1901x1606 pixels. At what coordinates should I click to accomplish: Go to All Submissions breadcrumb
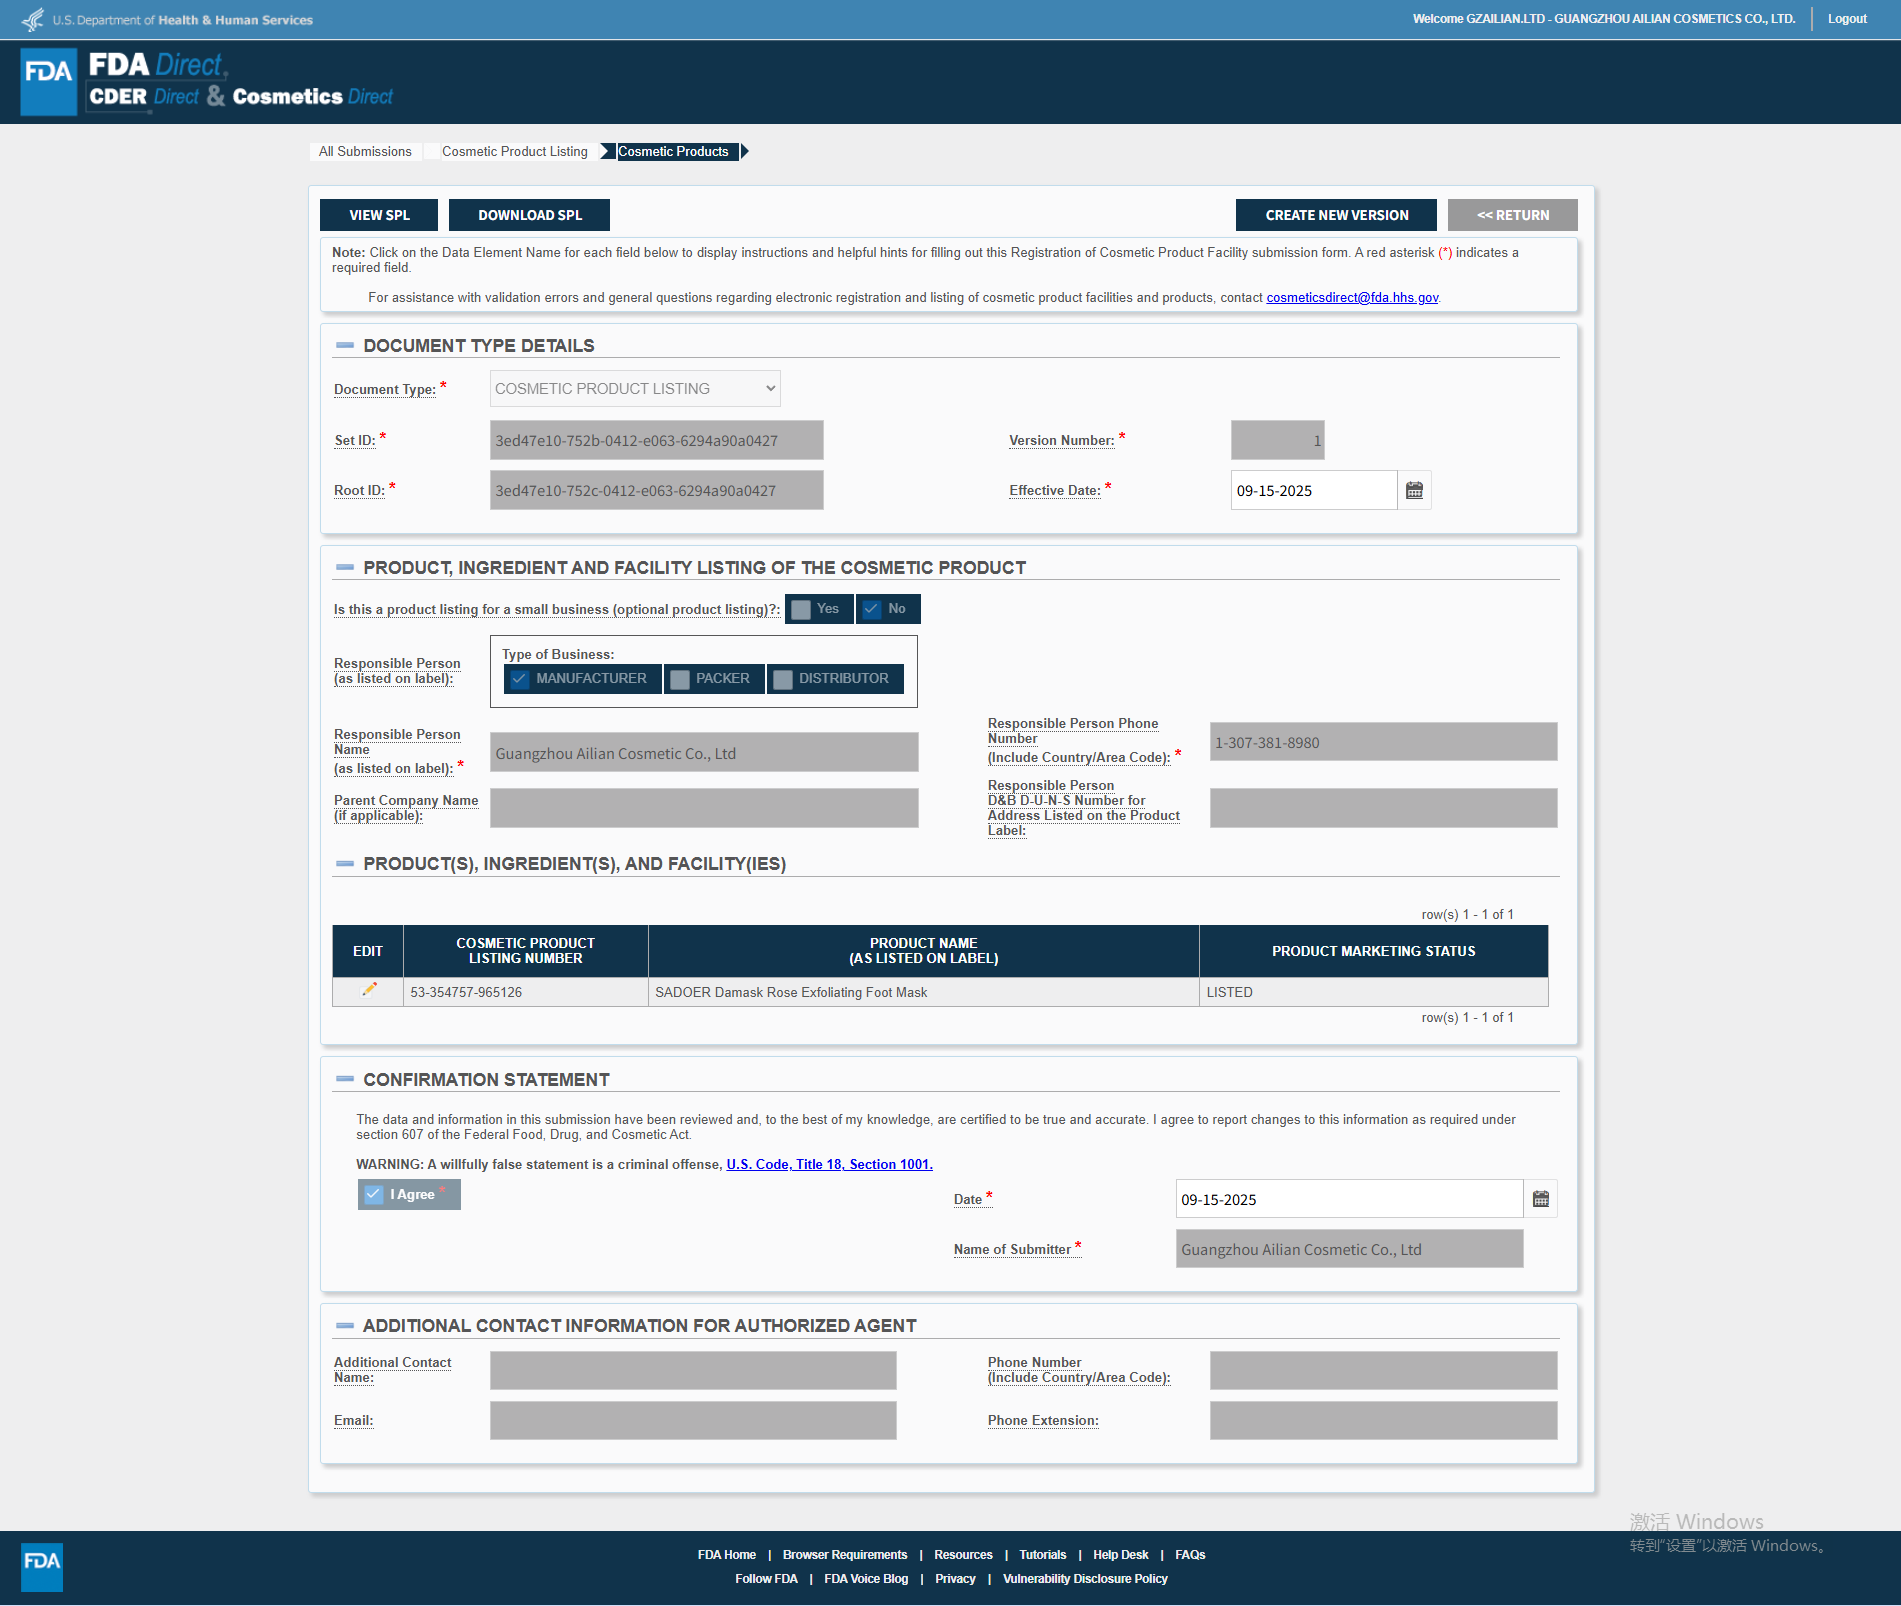(x=365, y=152)
